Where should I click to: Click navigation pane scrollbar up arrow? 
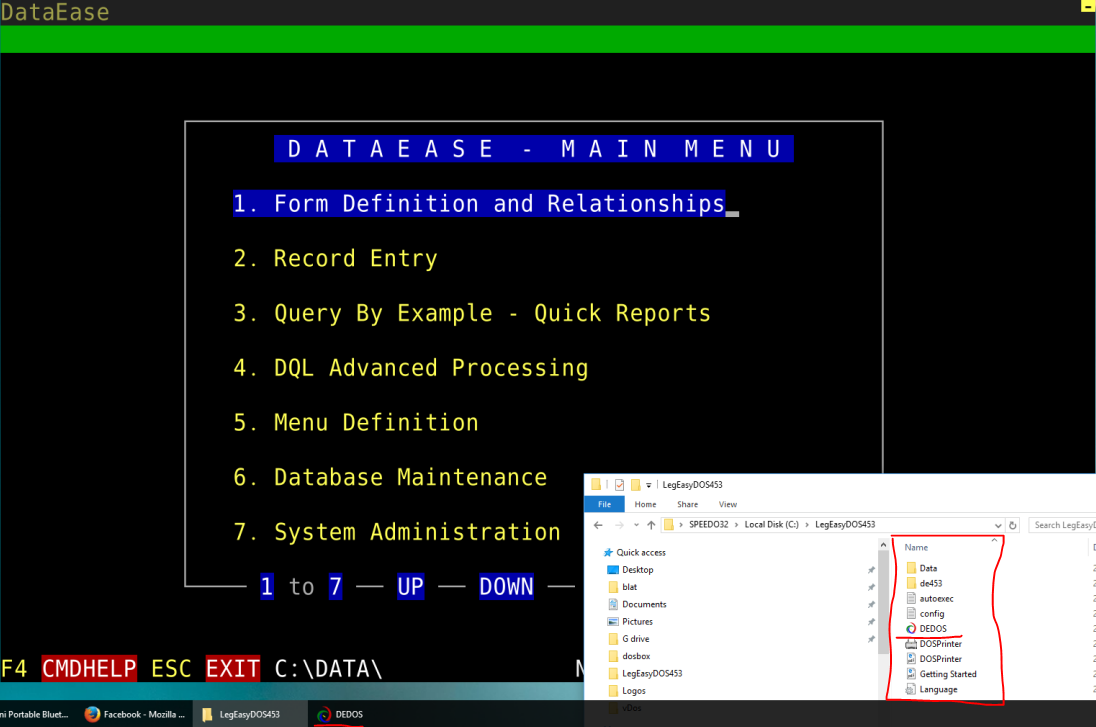(x=883, y=545)
